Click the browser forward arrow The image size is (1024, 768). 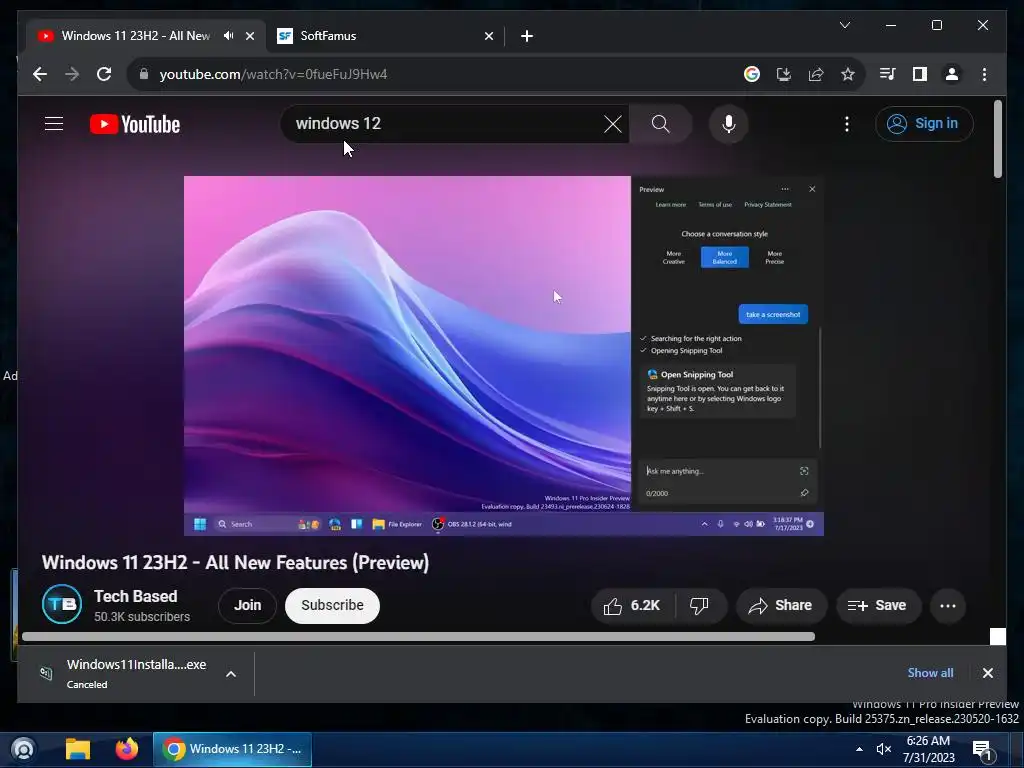pos(72,74)
